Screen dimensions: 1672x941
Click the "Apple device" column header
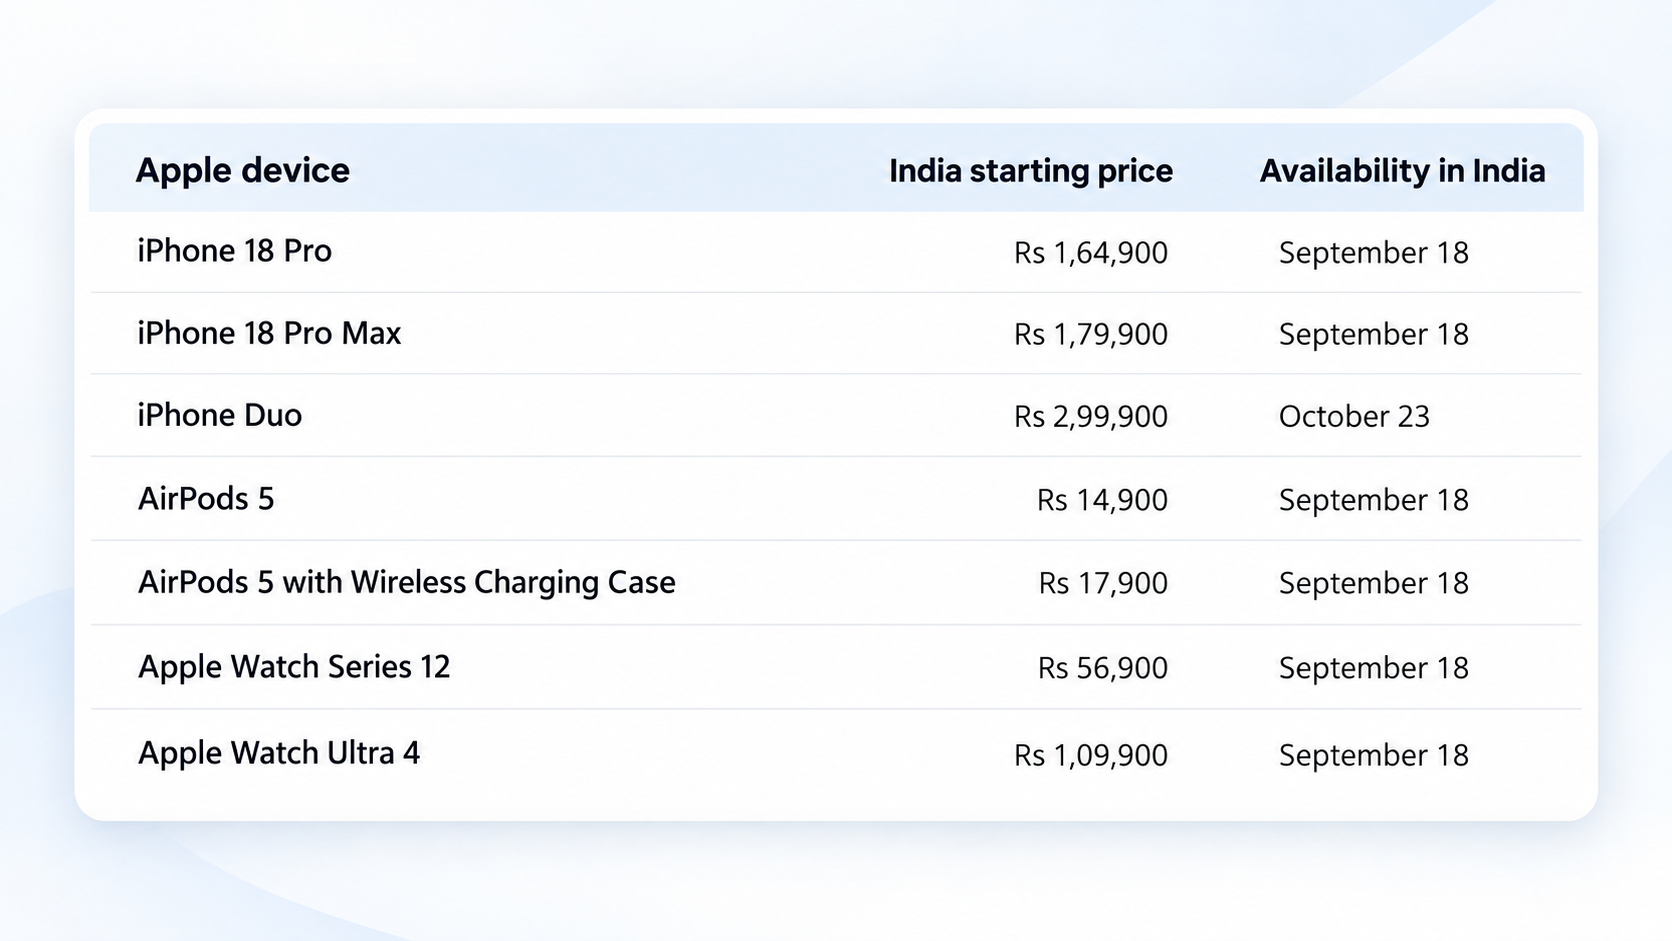[x=243, y=171]
